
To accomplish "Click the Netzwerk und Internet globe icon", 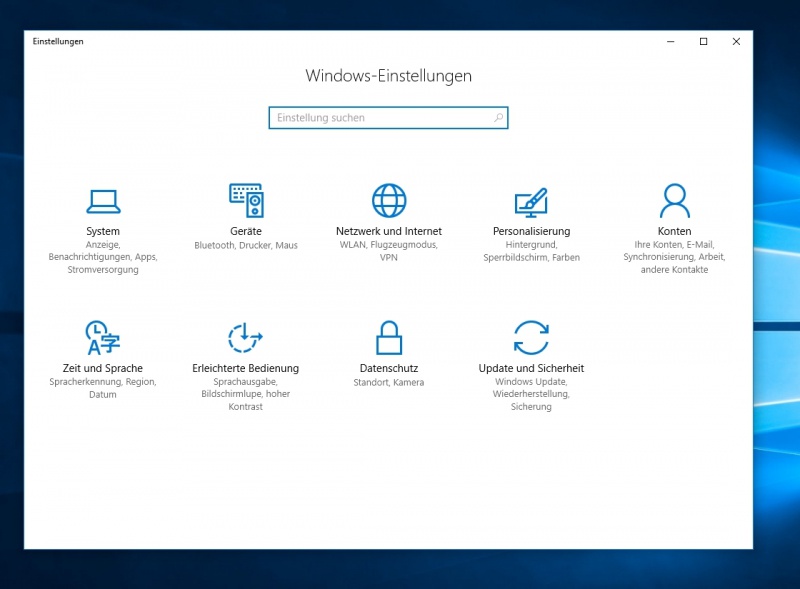I will coord(389,201).
